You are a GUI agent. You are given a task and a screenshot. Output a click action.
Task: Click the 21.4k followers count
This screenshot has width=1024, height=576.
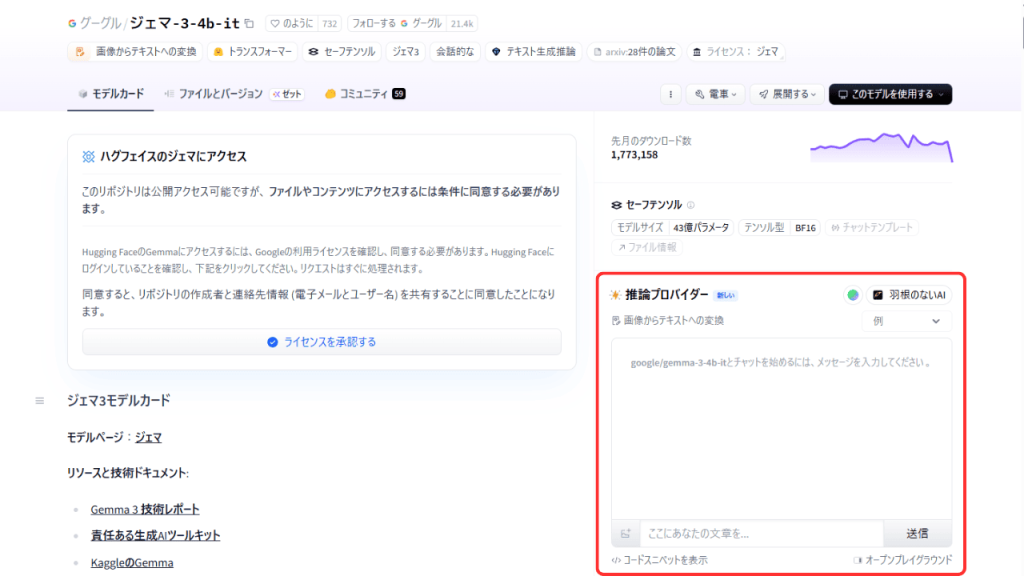462,24
